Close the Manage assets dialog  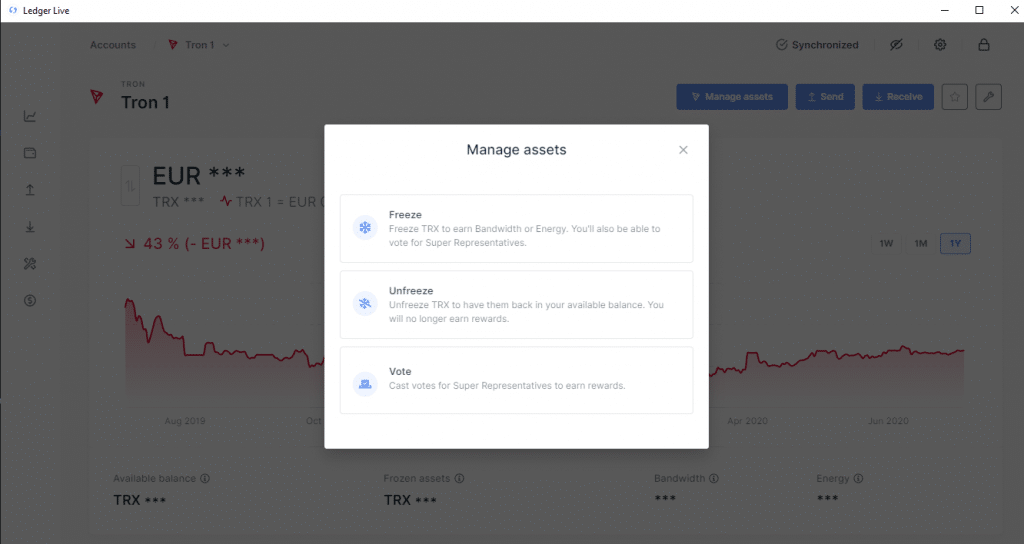[683, 150]
